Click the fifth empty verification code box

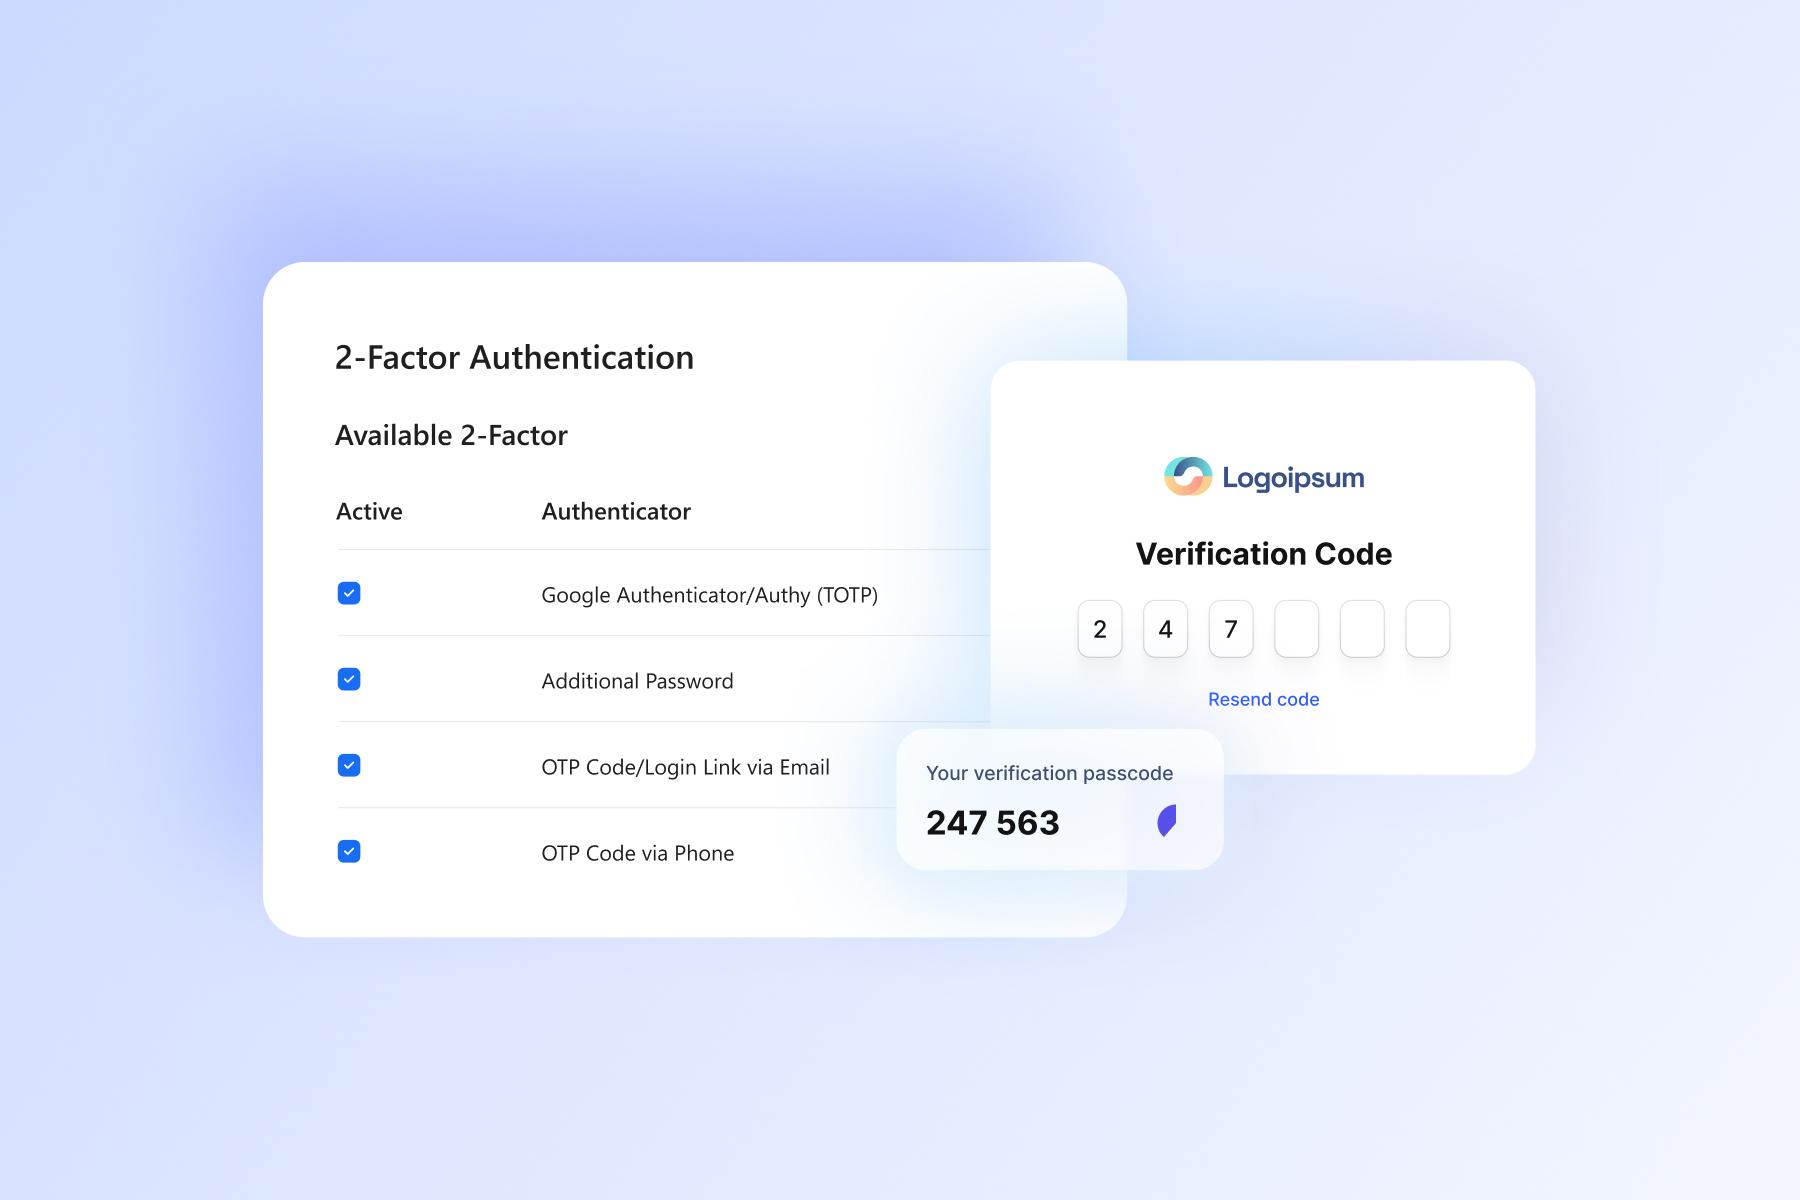pos(1362,629)
